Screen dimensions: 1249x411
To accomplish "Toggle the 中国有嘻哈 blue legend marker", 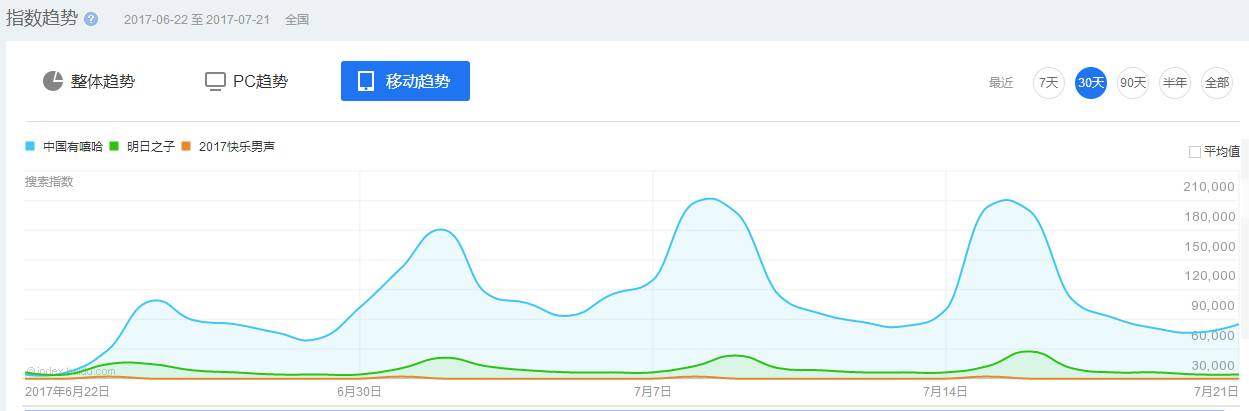I will [x=30, y=146].
